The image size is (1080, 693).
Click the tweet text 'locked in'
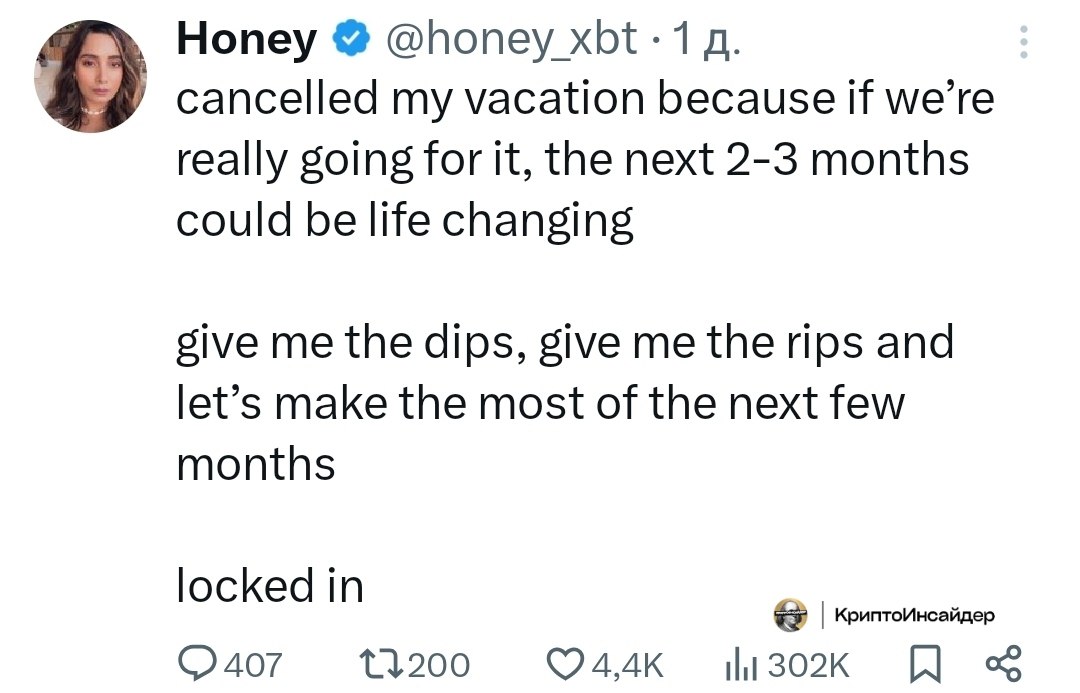269,586
